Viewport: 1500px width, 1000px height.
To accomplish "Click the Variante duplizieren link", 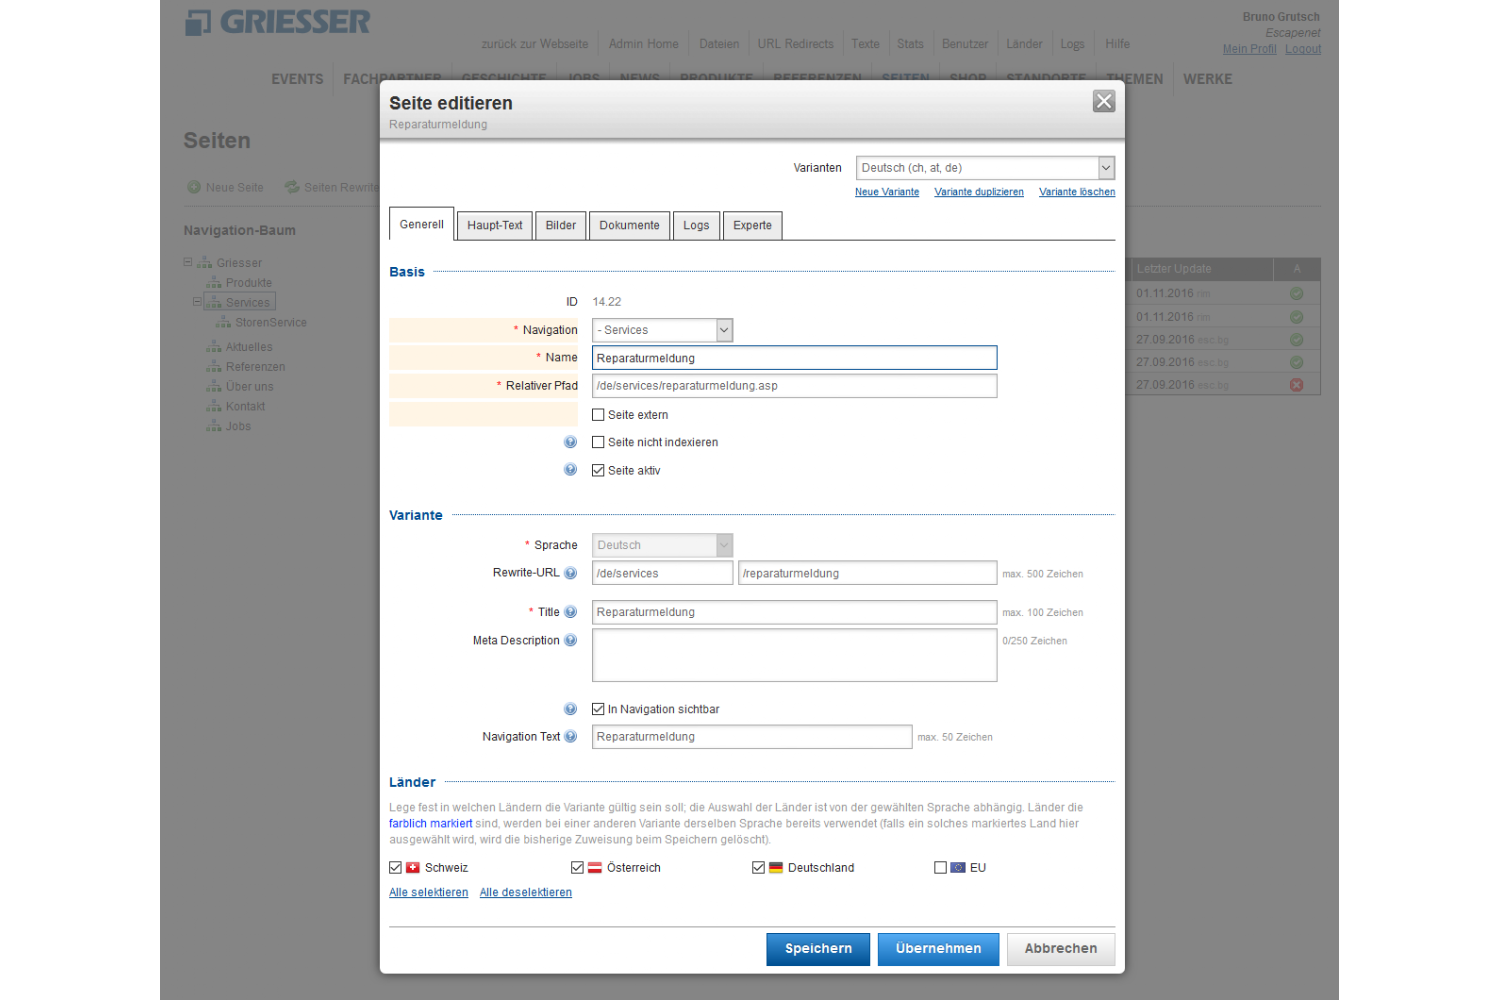I will click(978, 192).
